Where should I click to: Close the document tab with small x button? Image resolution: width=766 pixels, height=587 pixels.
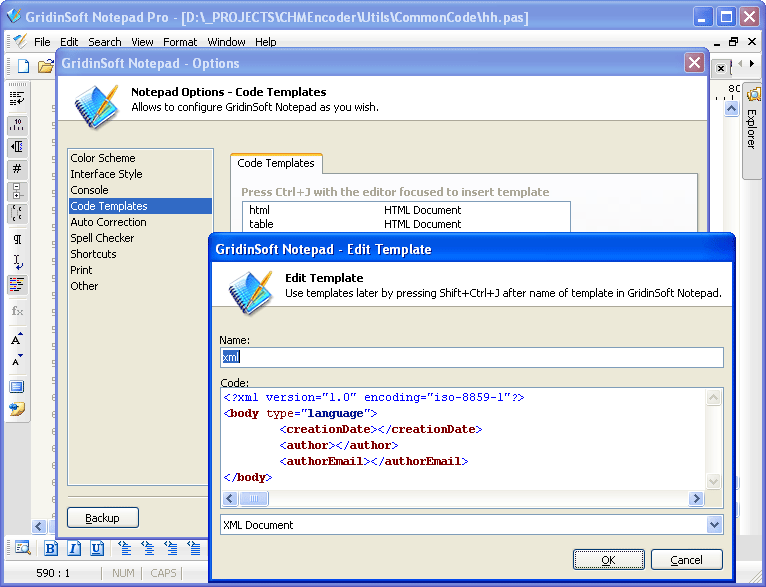click(x=721, y=68)
